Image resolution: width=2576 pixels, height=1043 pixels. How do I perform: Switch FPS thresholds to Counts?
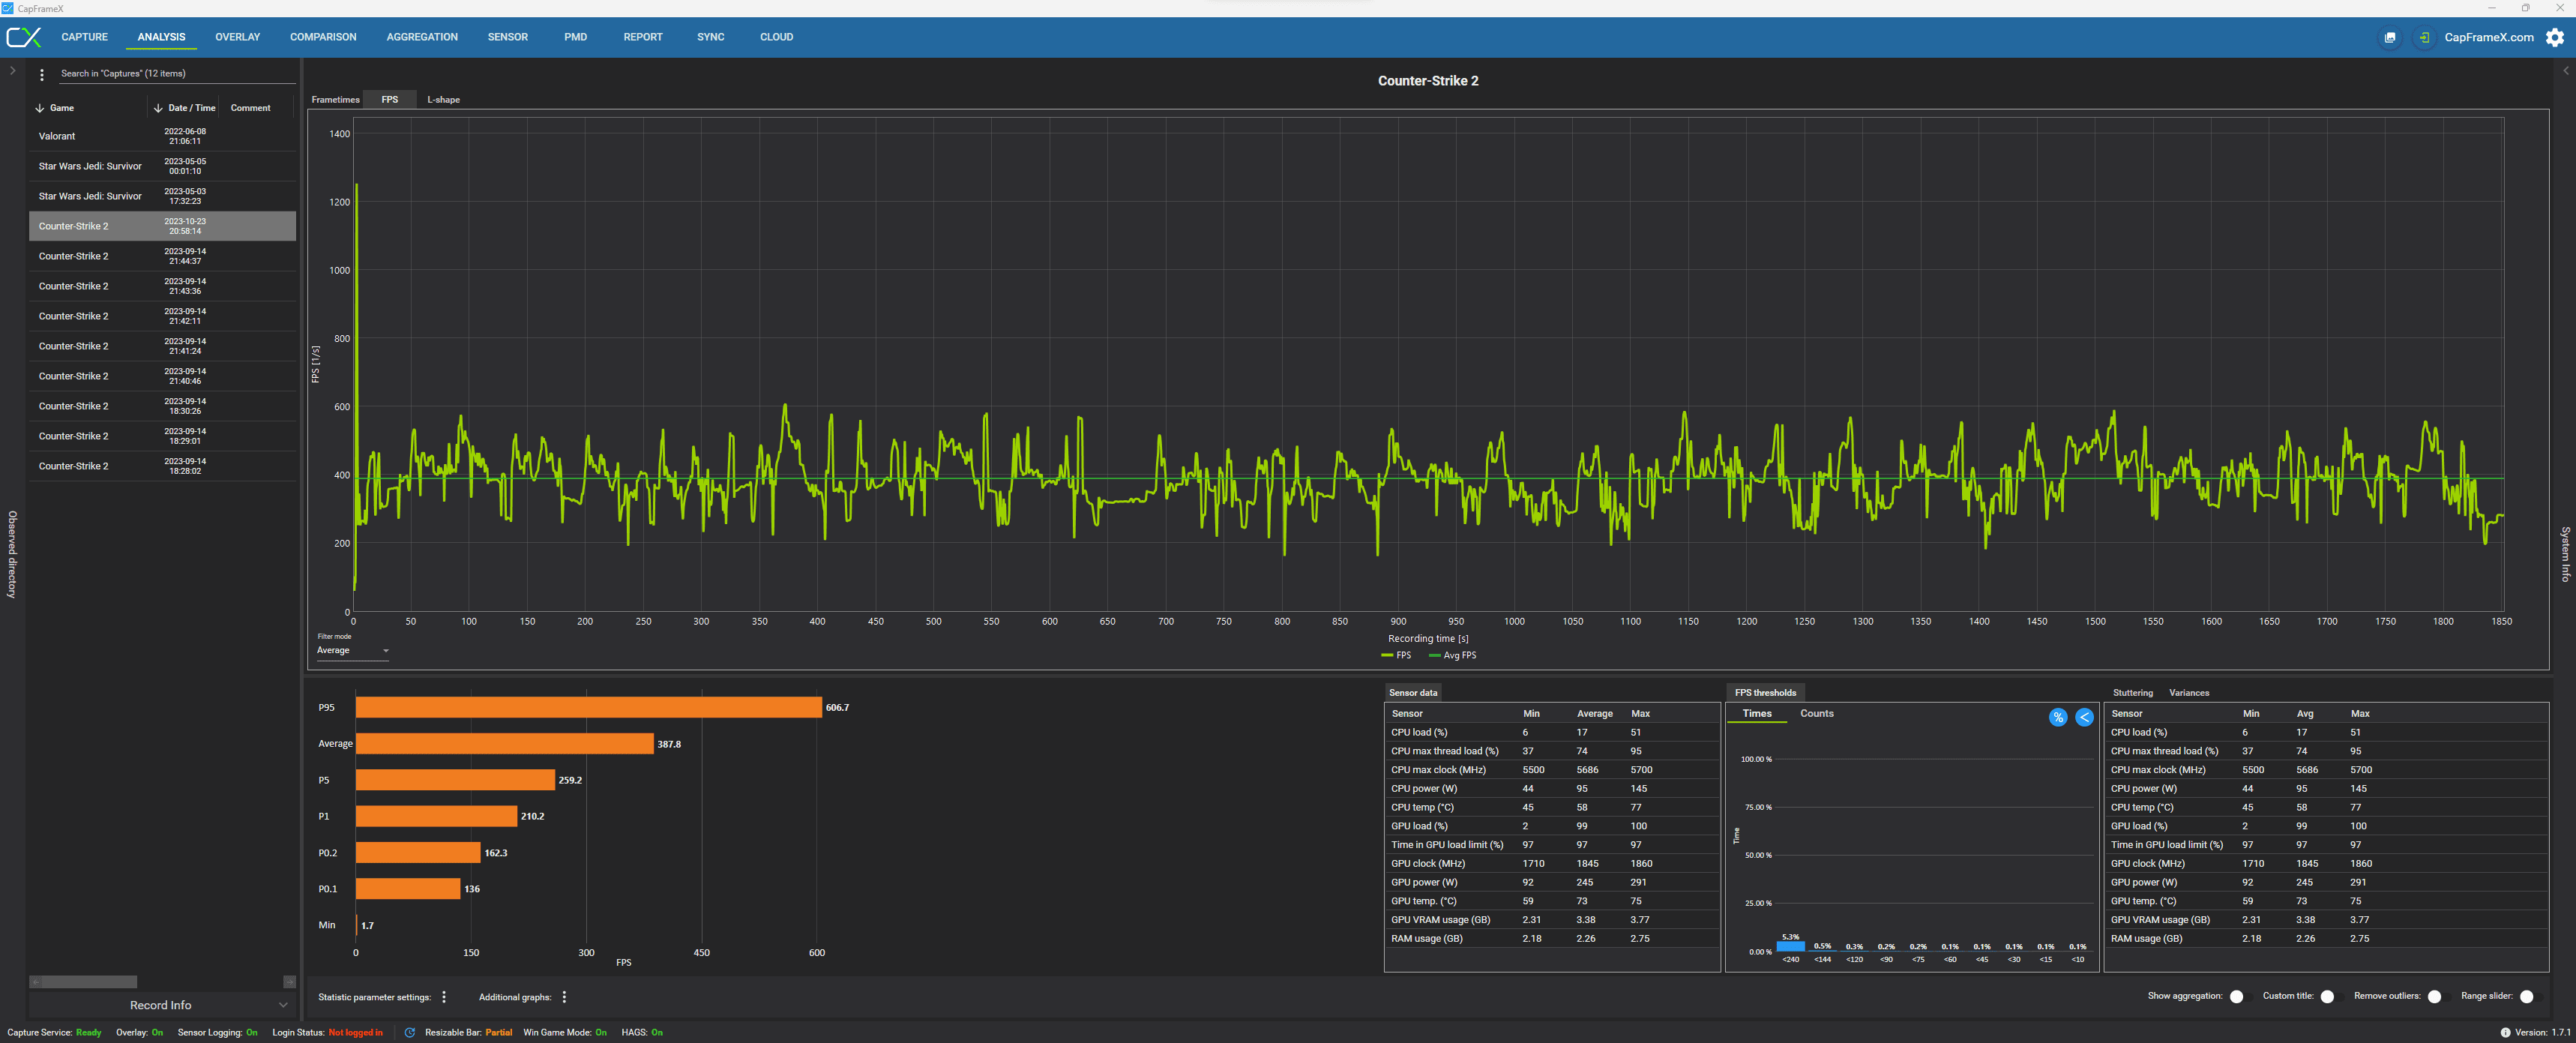1816,714
